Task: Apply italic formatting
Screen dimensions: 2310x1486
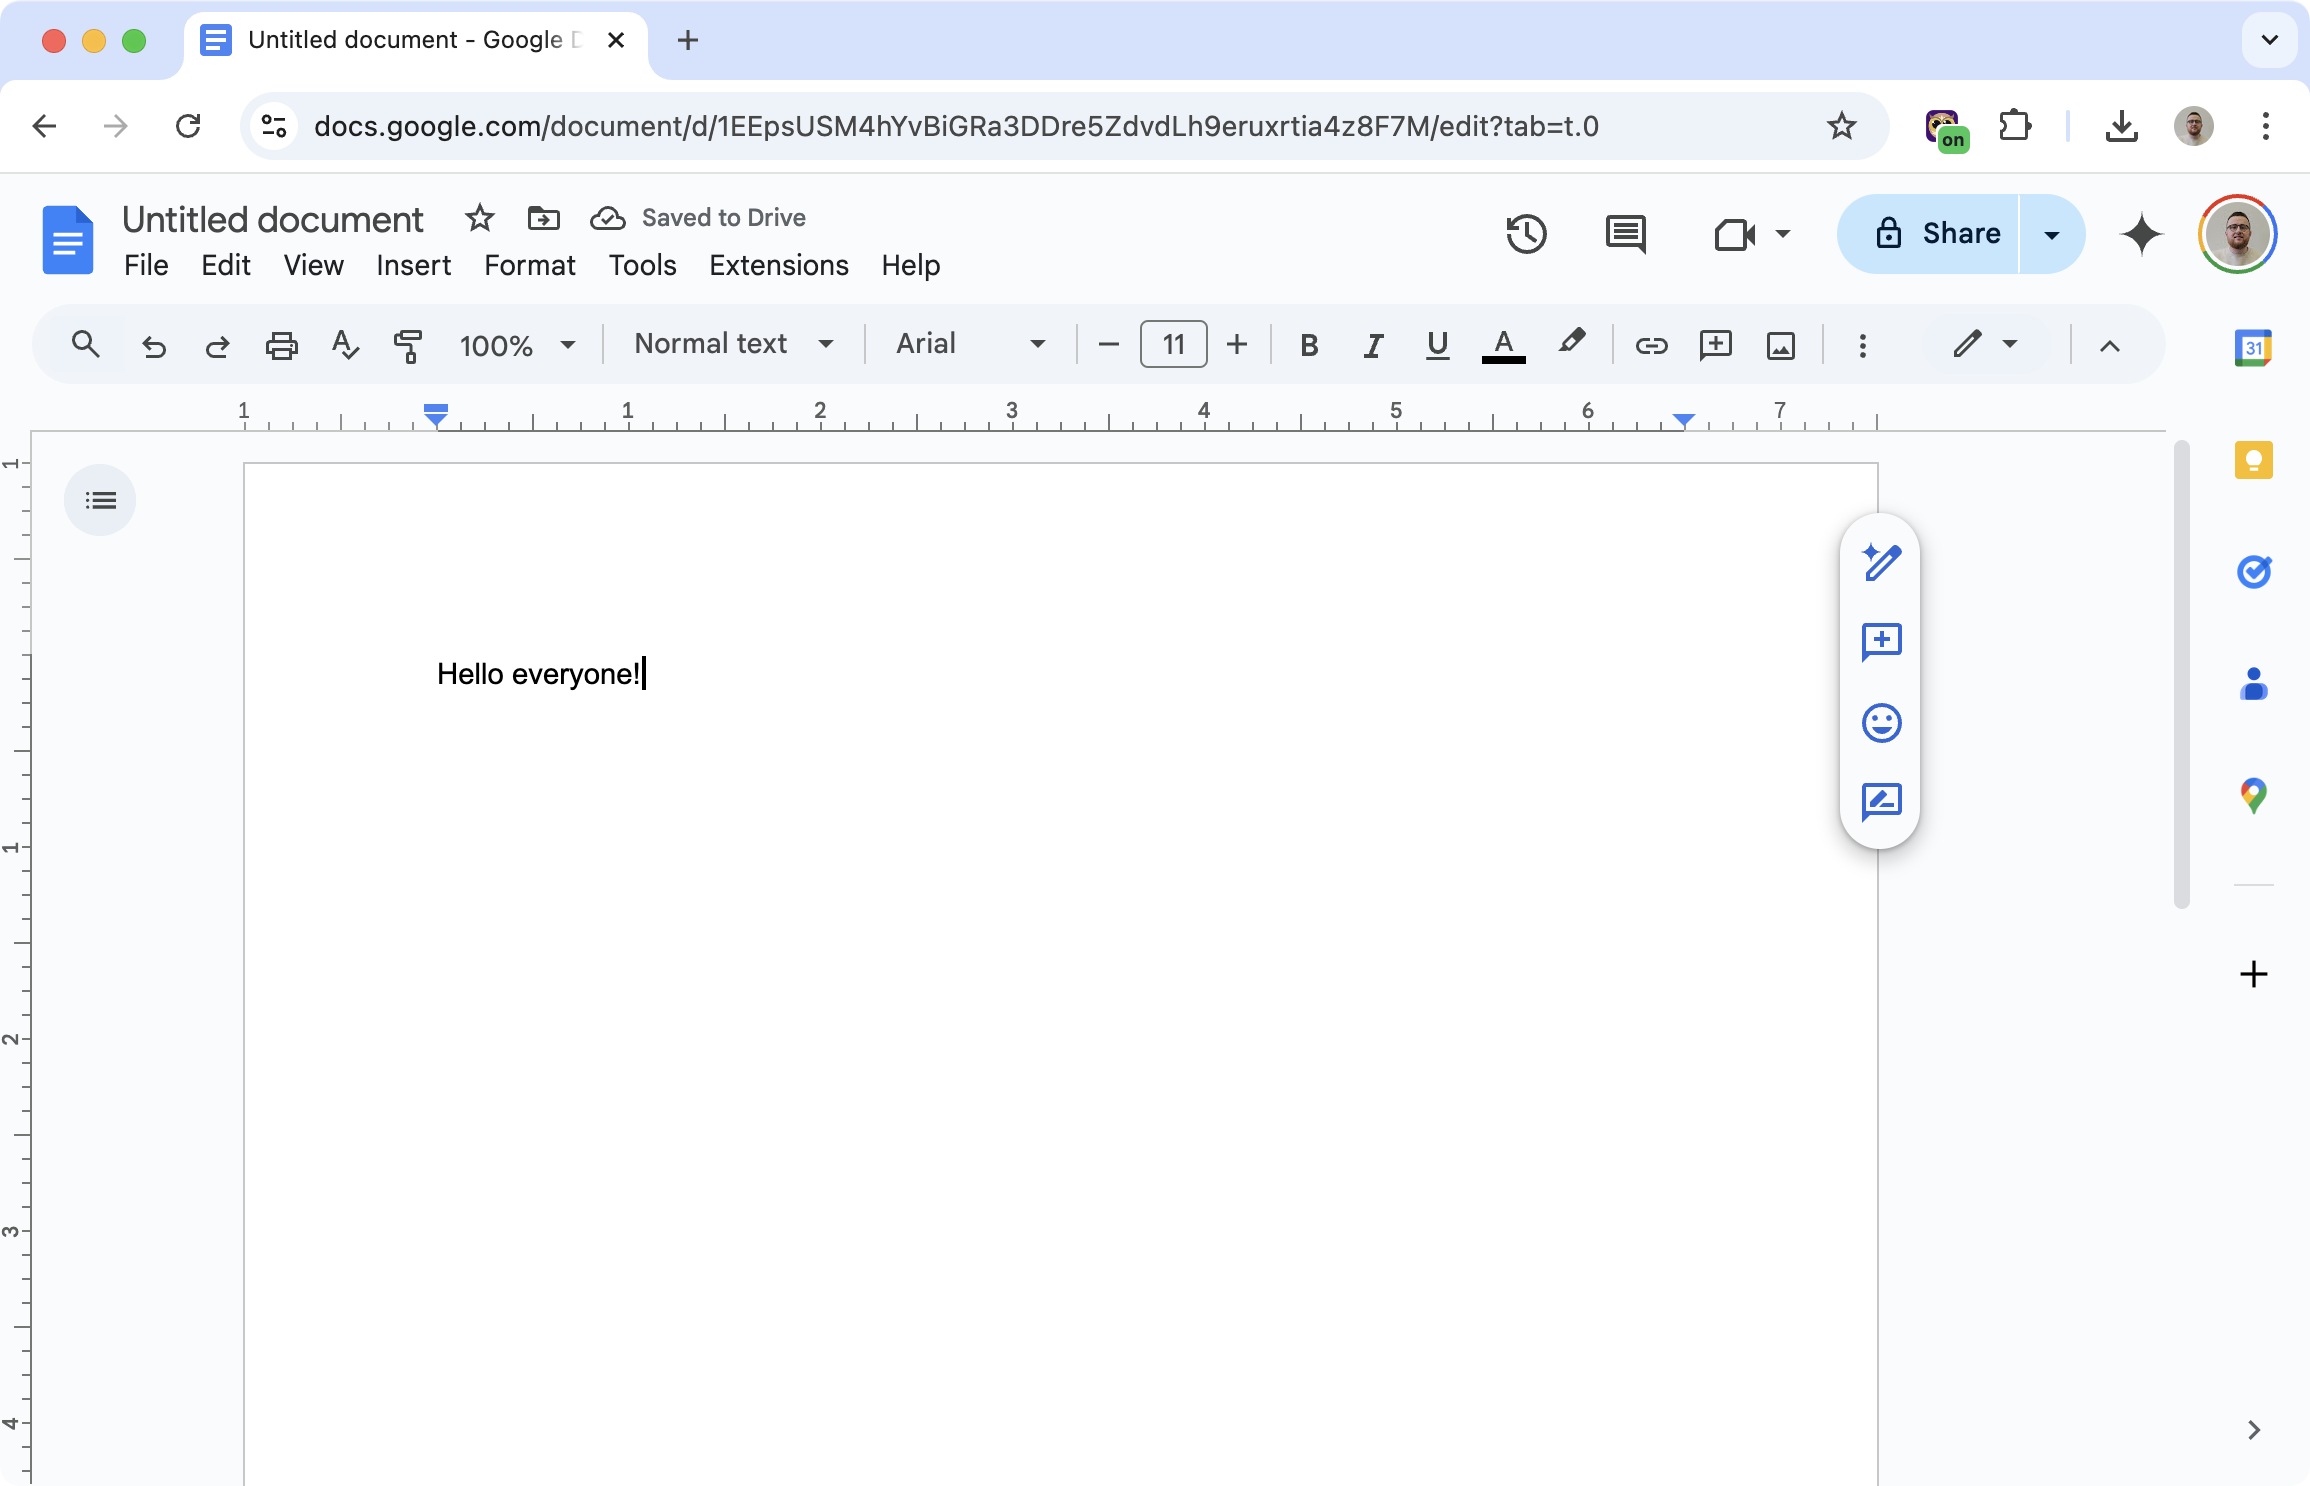Action: [x=1372, y=345]
